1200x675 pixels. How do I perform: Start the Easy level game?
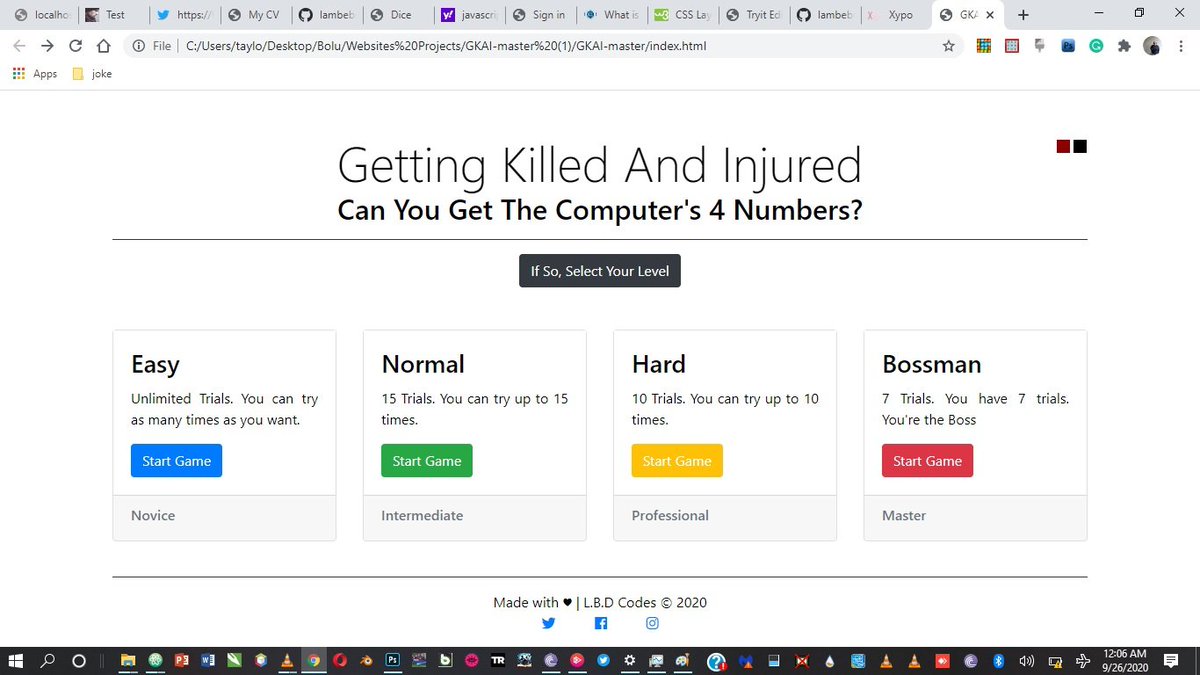point(176,461)
